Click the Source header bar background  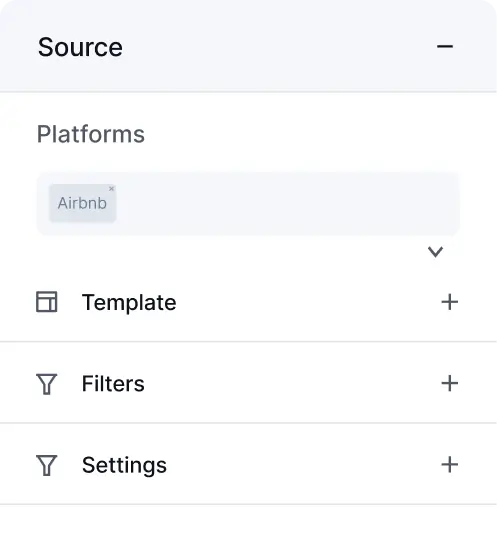pyautogui.click(x=248, y=46)
